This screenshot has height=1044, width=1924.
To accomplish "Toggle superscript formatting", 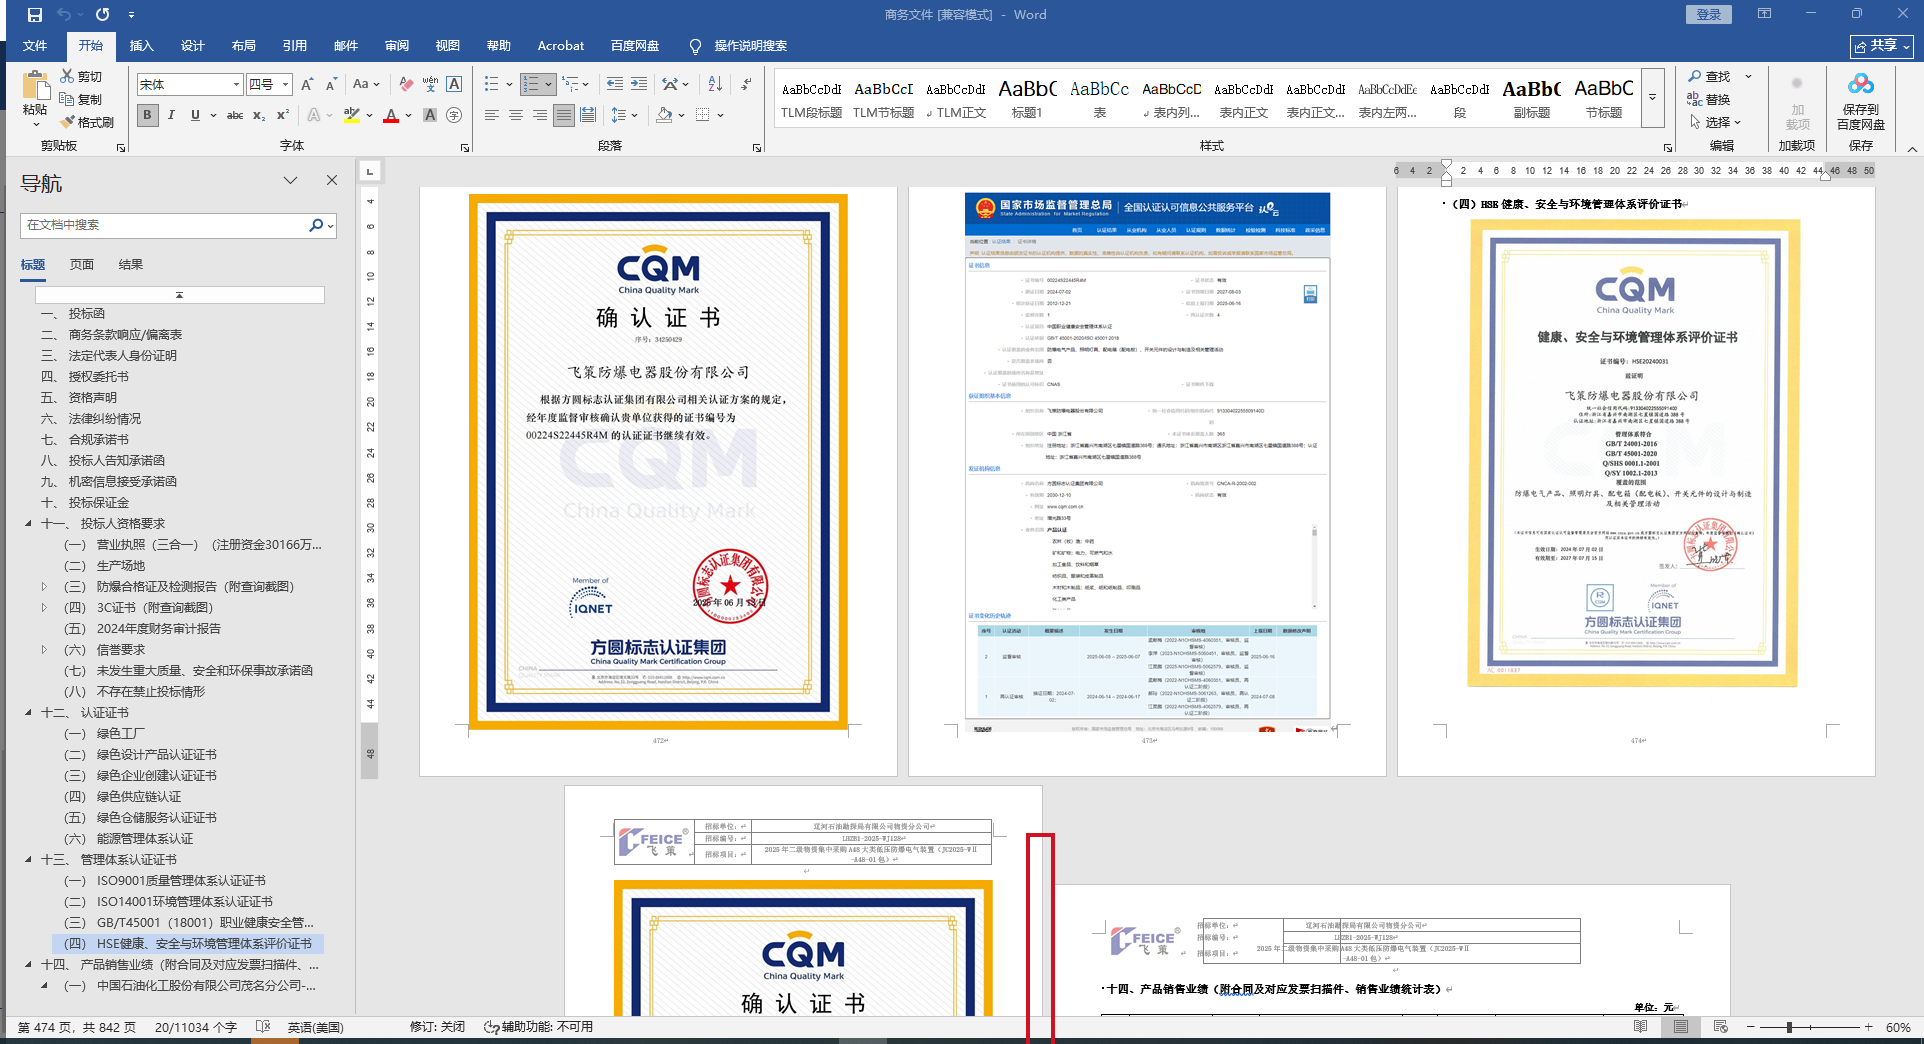I will [283, 115].
